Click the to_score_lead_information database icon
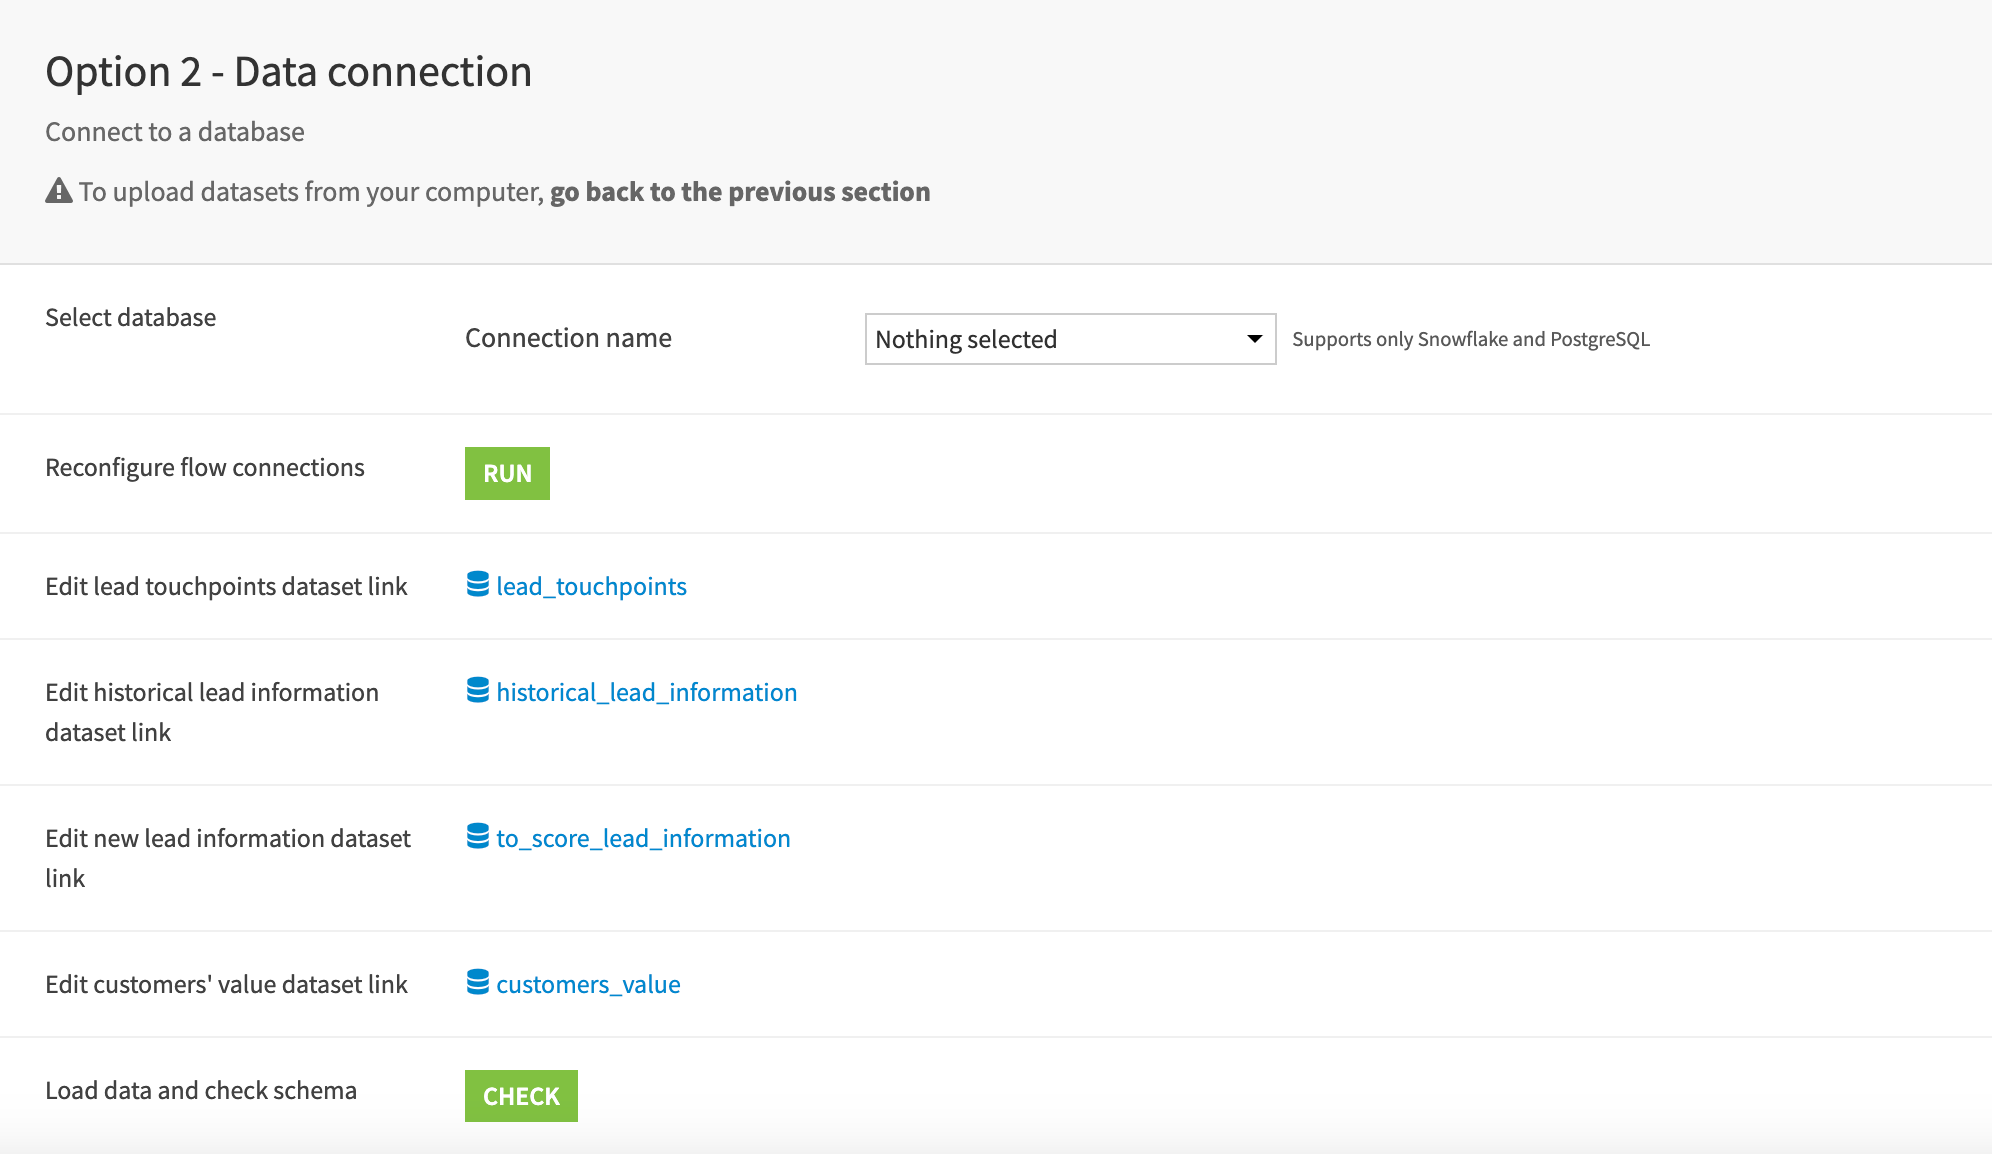The height and width of the screenshot is (1154, 1992). [x=477, y=835]
